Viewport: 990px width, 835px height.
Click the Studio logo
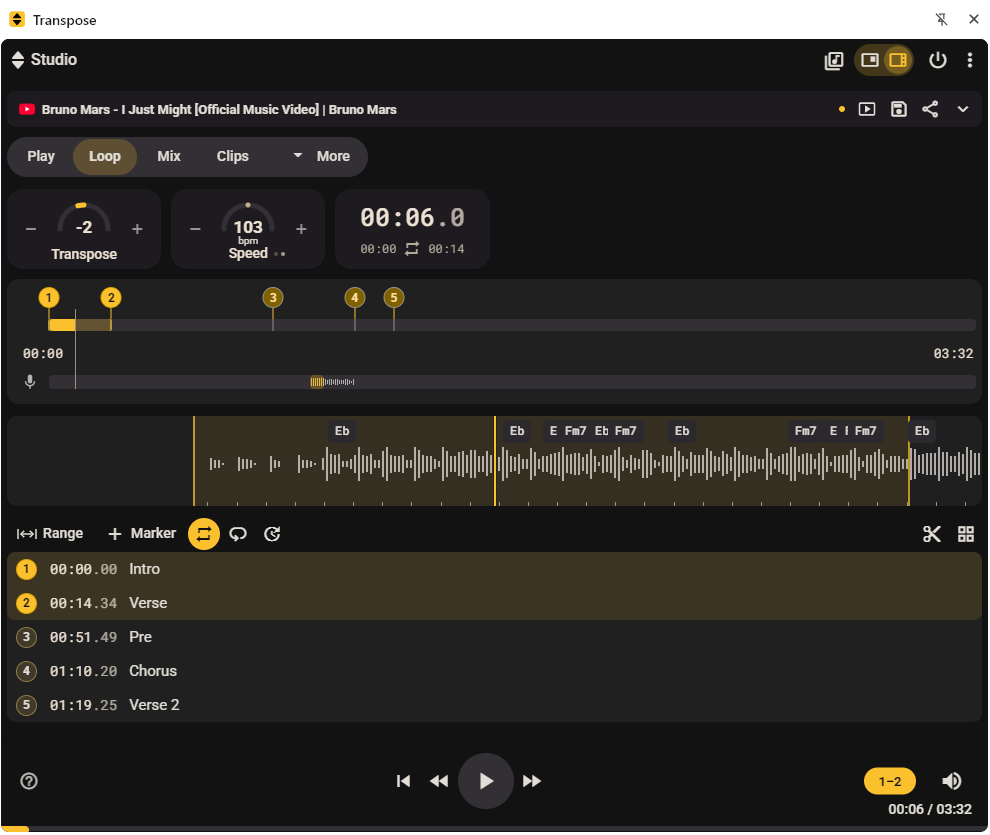pyautogui.click(x=44, y=60)
